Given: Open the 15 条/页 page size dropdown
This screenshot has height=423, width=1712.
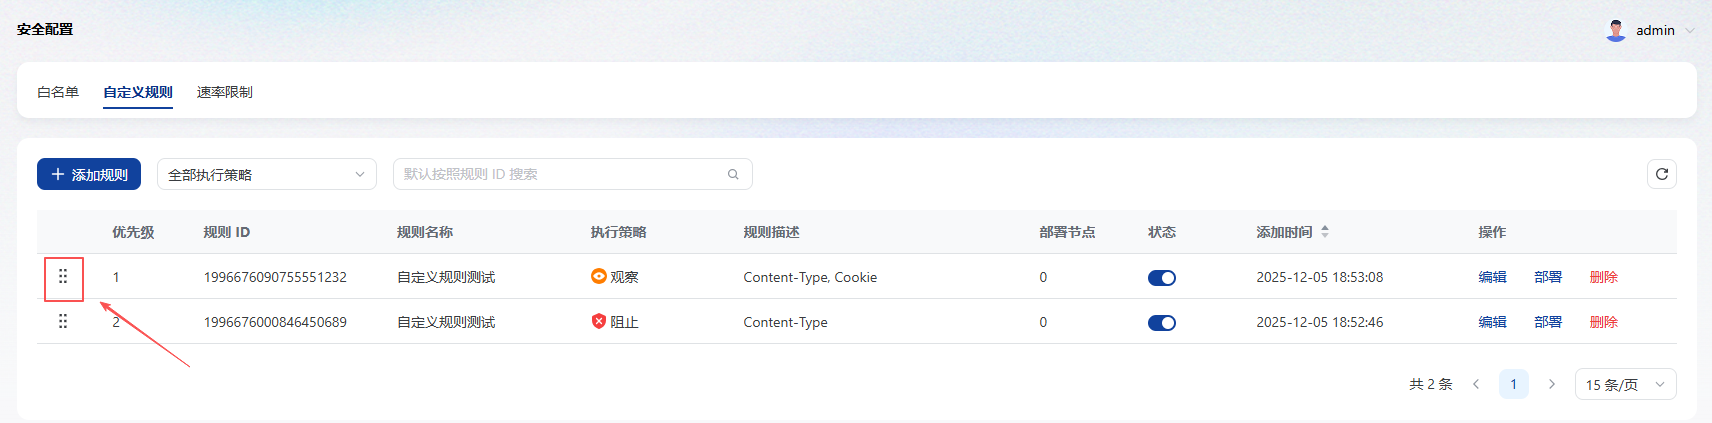Looking at the screenshot, I should click(1625, 384).
